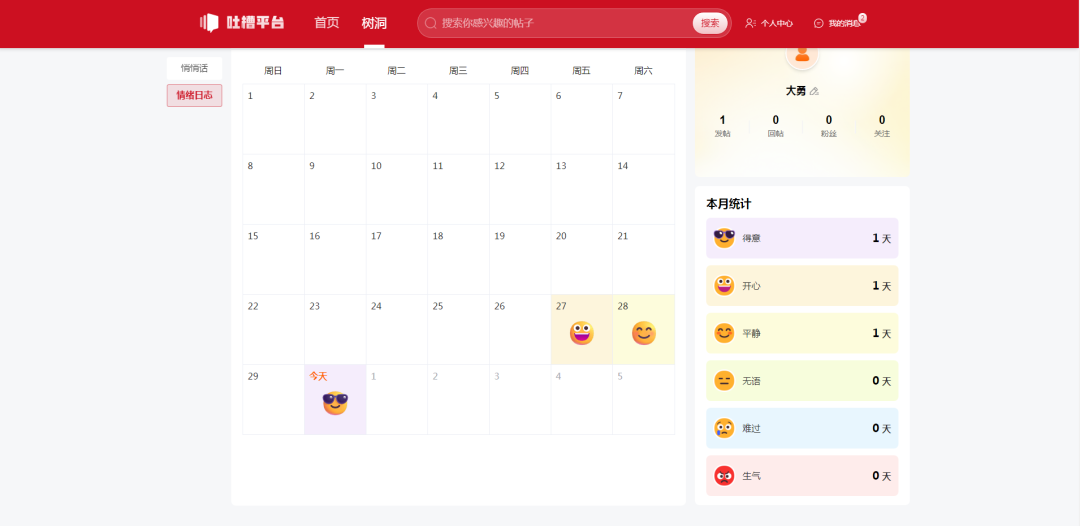Image resolution: width=1080 pixels, height=526 pixels.
Task: Click the happy emoji on day 27
Action: 581,333
